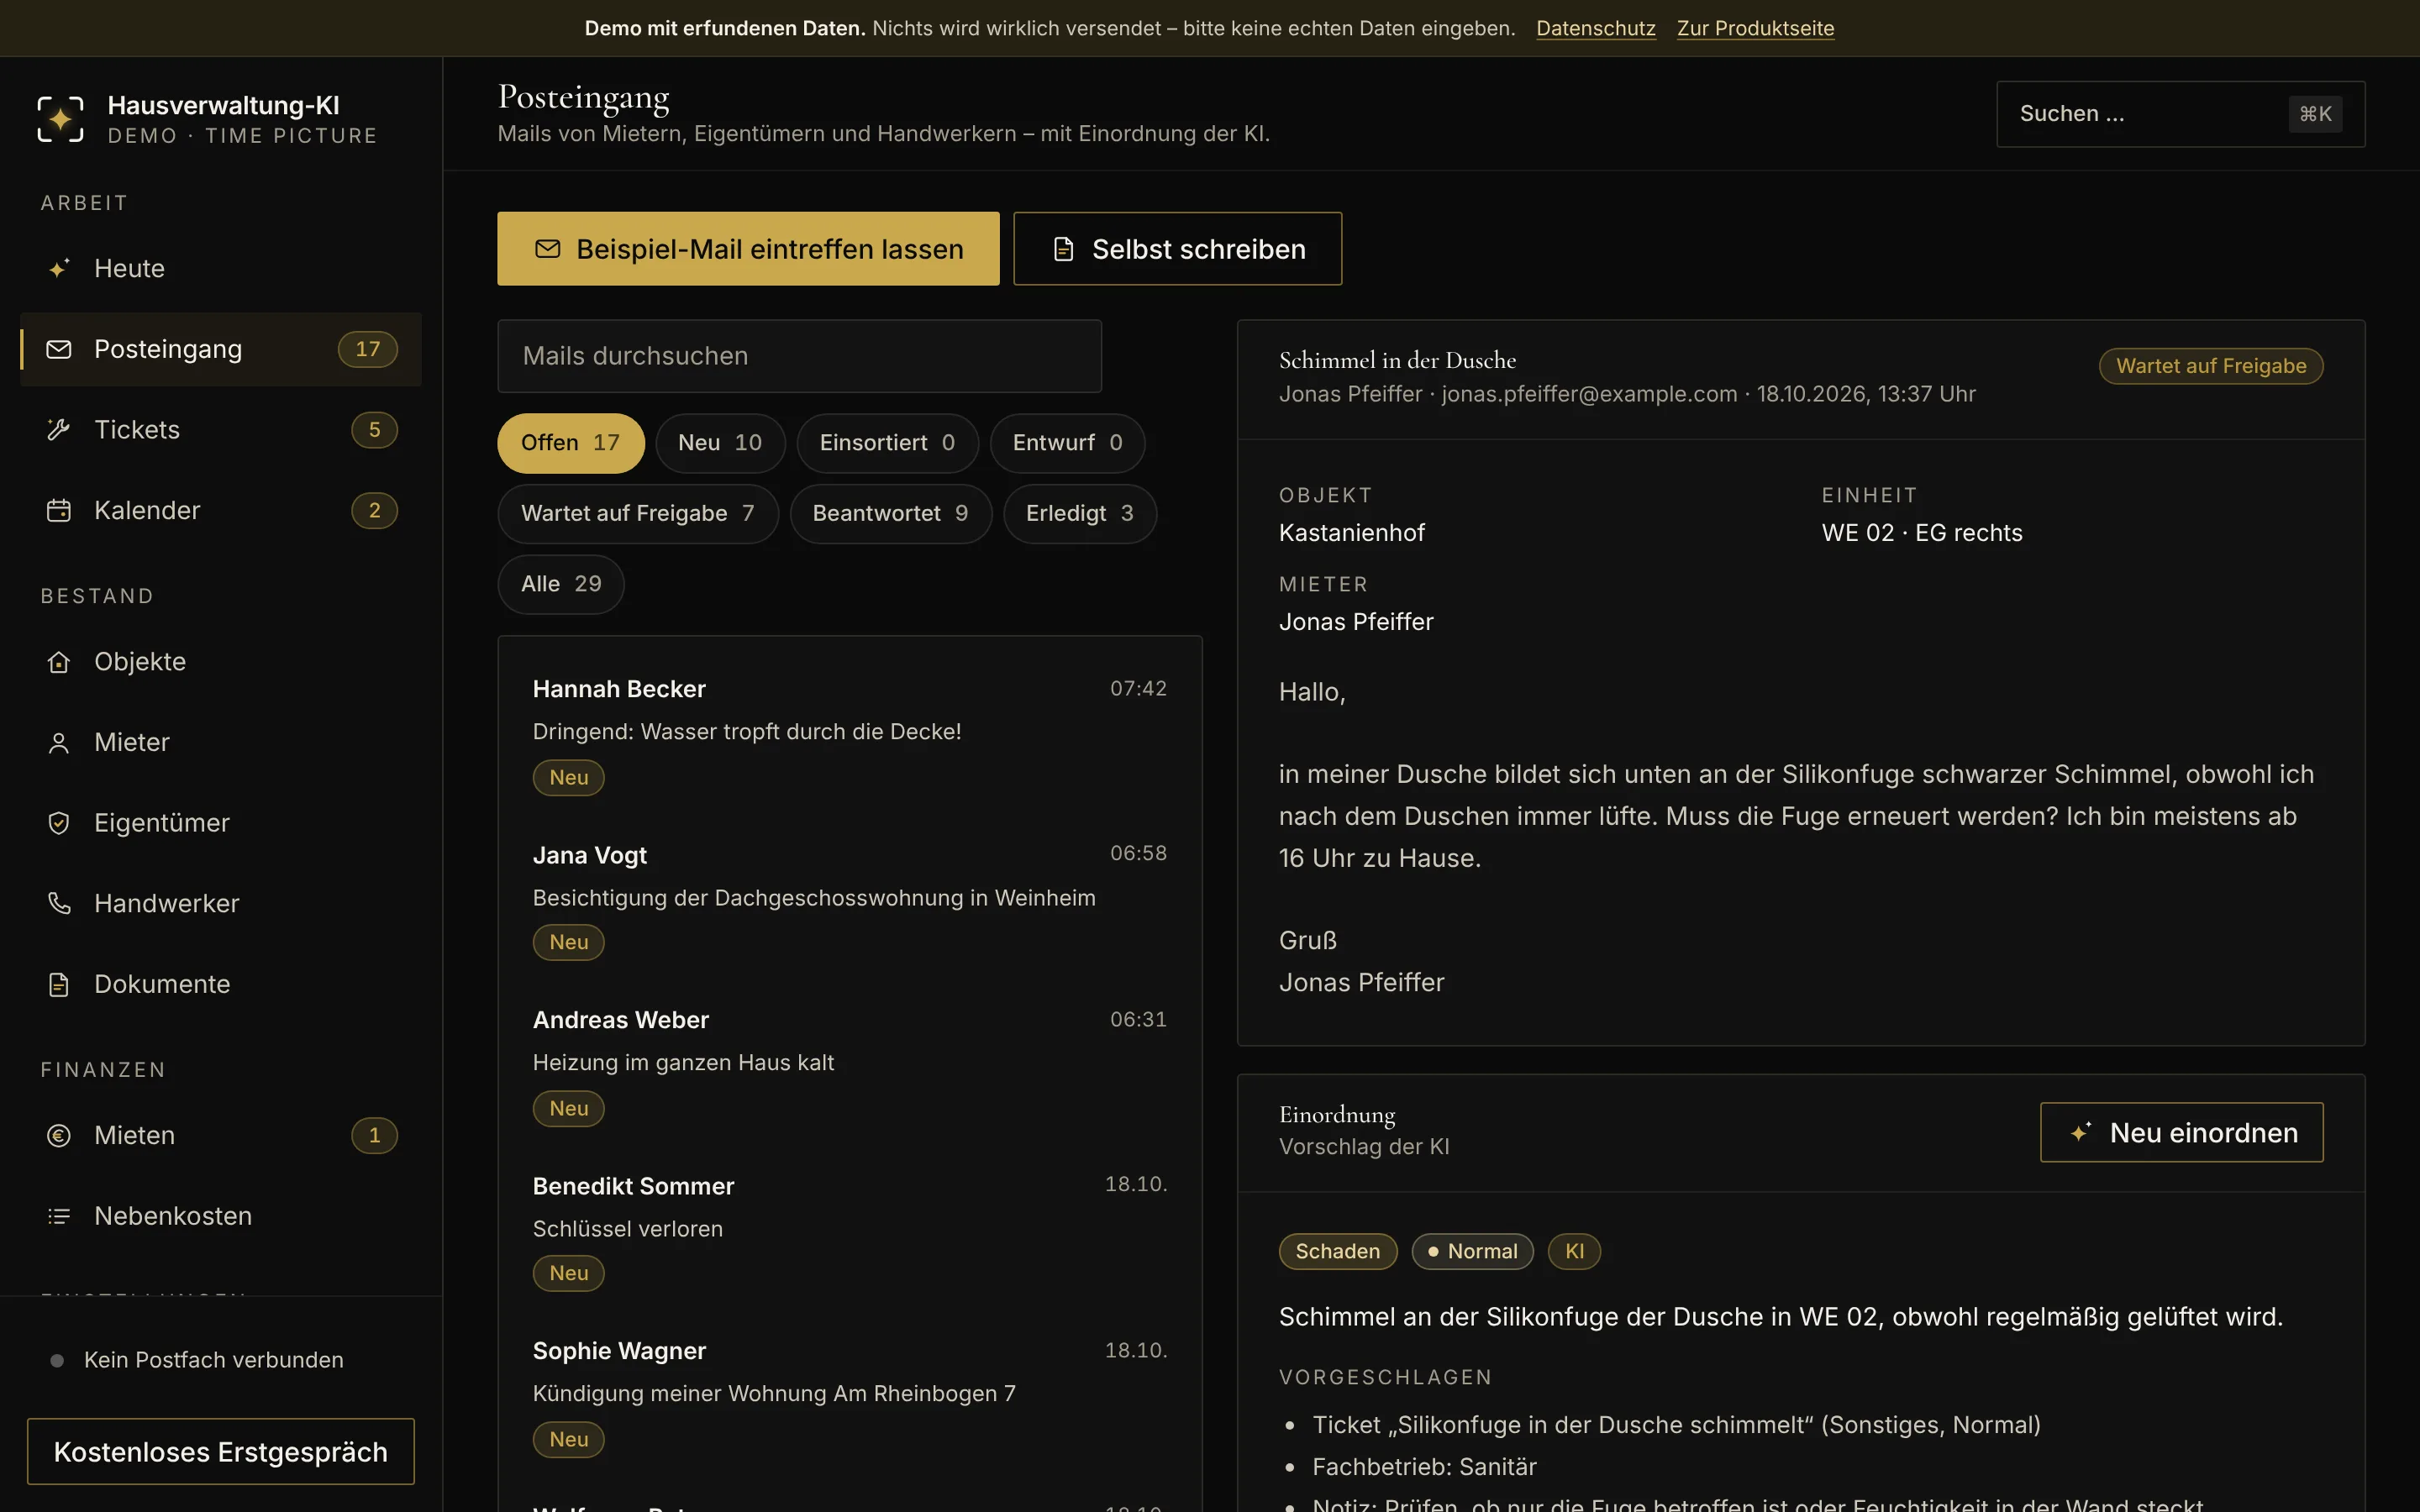The image size is (2420, 1512).
Task: Open Andreas Weber's Heizung mail
Action: tap(850, 1065)
